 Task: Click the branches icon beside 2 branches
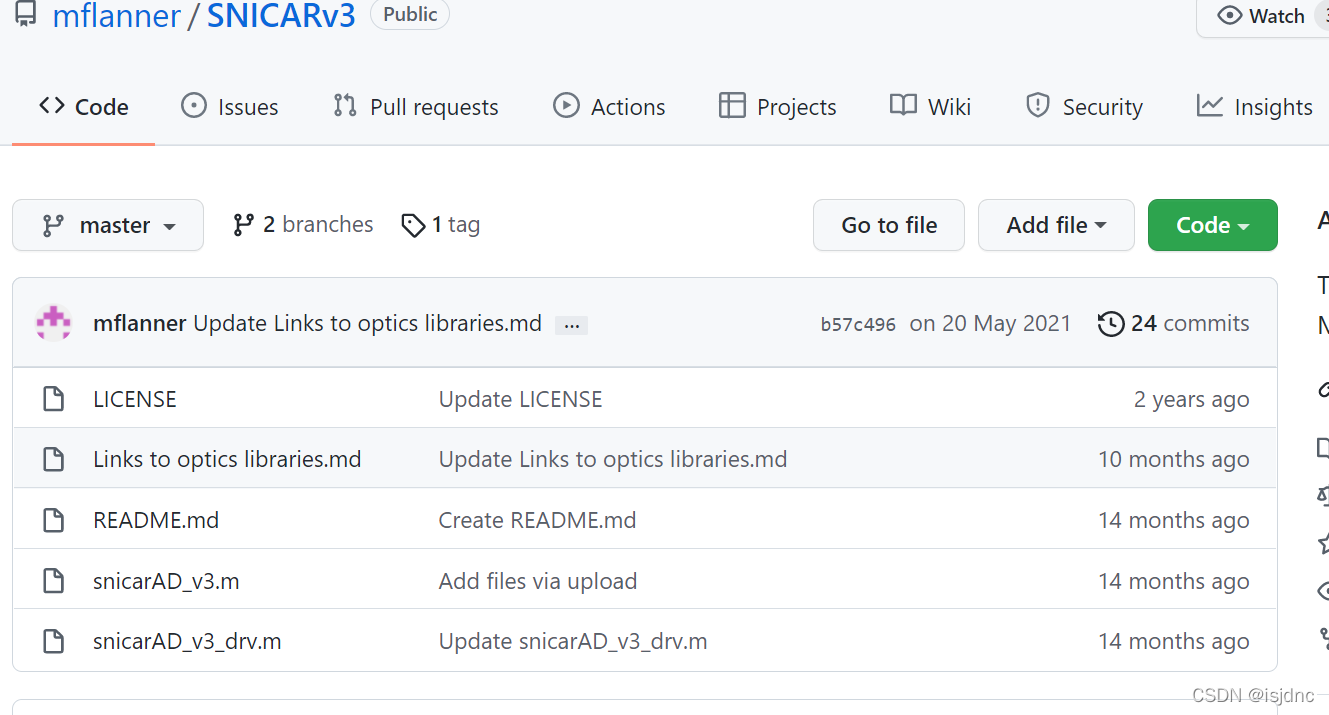click(x=243, y=225)
